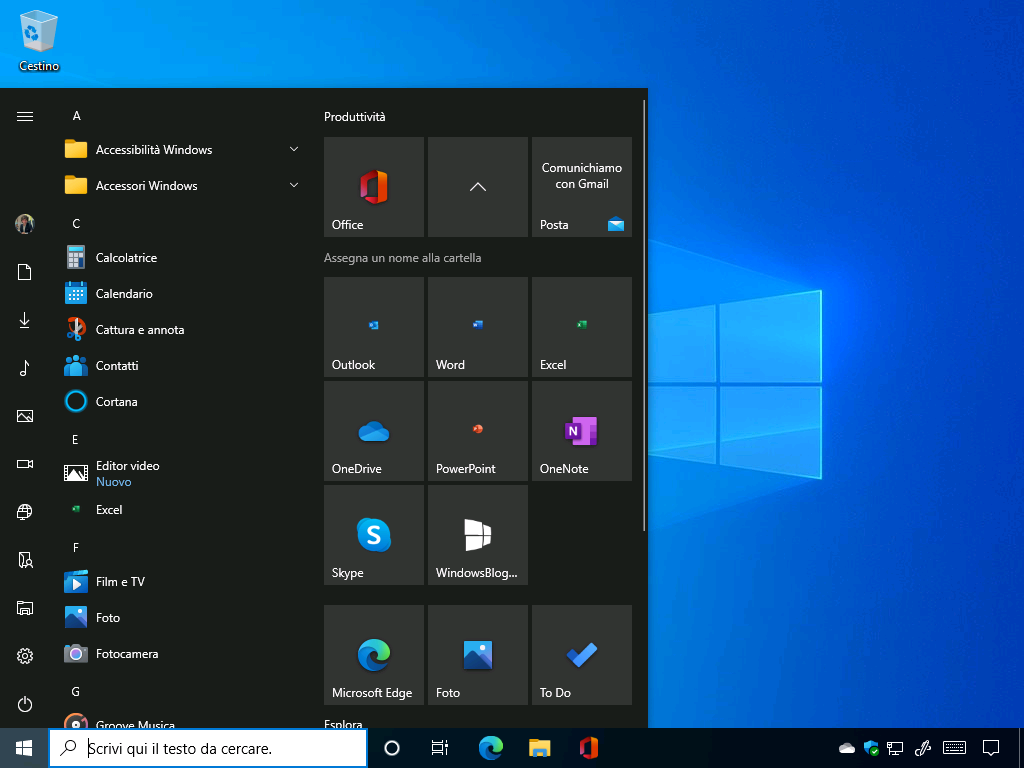Click the letter E group header
This screenshot has height=768, width=1024.
coord(75,440)
